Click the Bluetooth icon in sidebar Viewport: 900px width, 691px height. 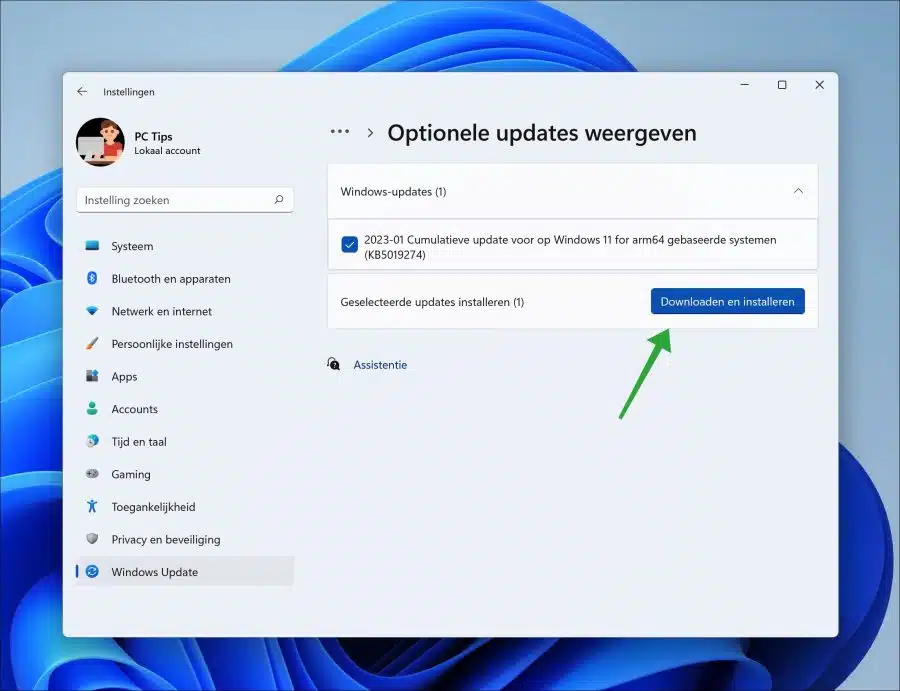click(x=92, y=278)
